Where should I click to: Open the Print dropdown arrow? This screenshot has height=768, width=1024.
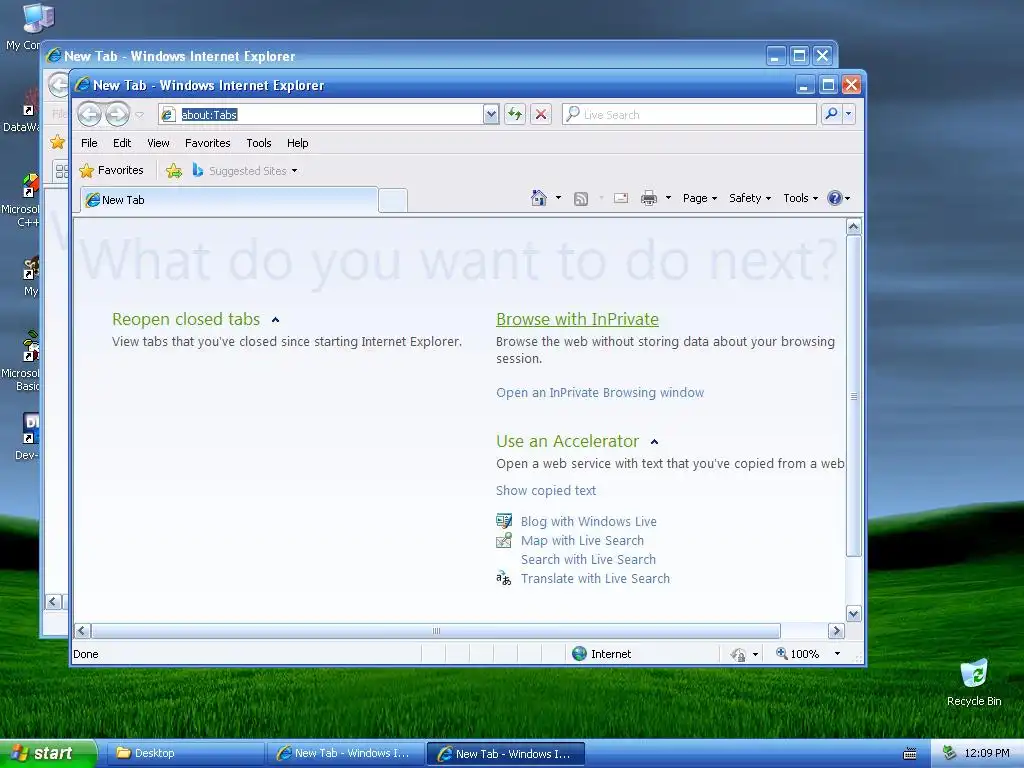tap(668, 198)
